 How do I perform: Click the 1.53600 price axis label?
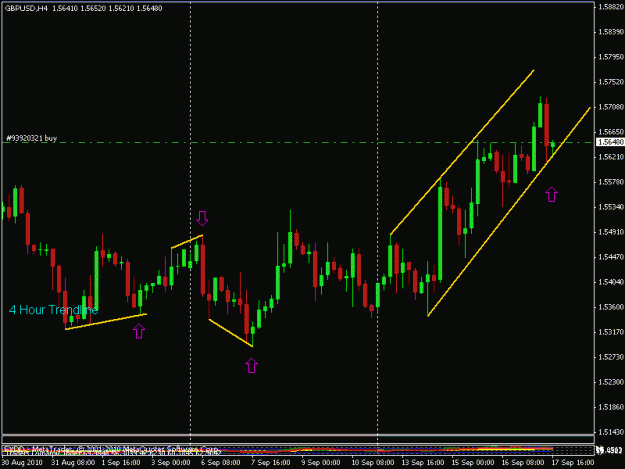pyautogui.click(x=611, y=307)
